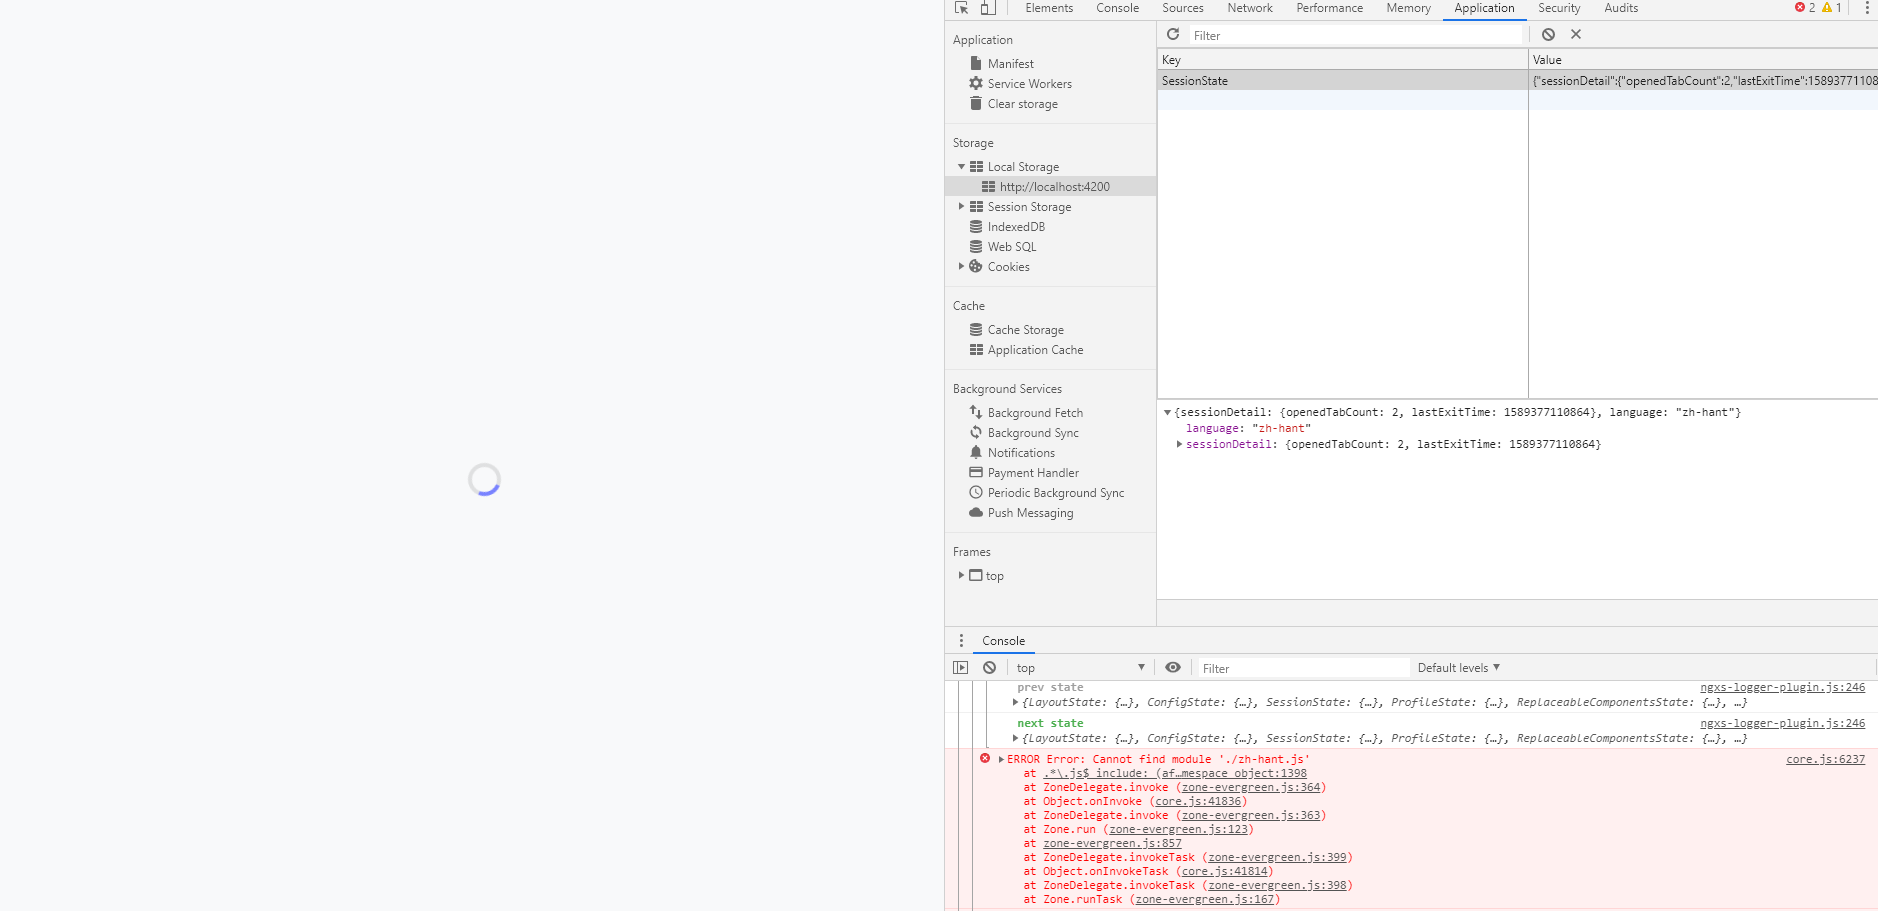
Task: Refresh the storage items list
Action: click(1172, 34)
